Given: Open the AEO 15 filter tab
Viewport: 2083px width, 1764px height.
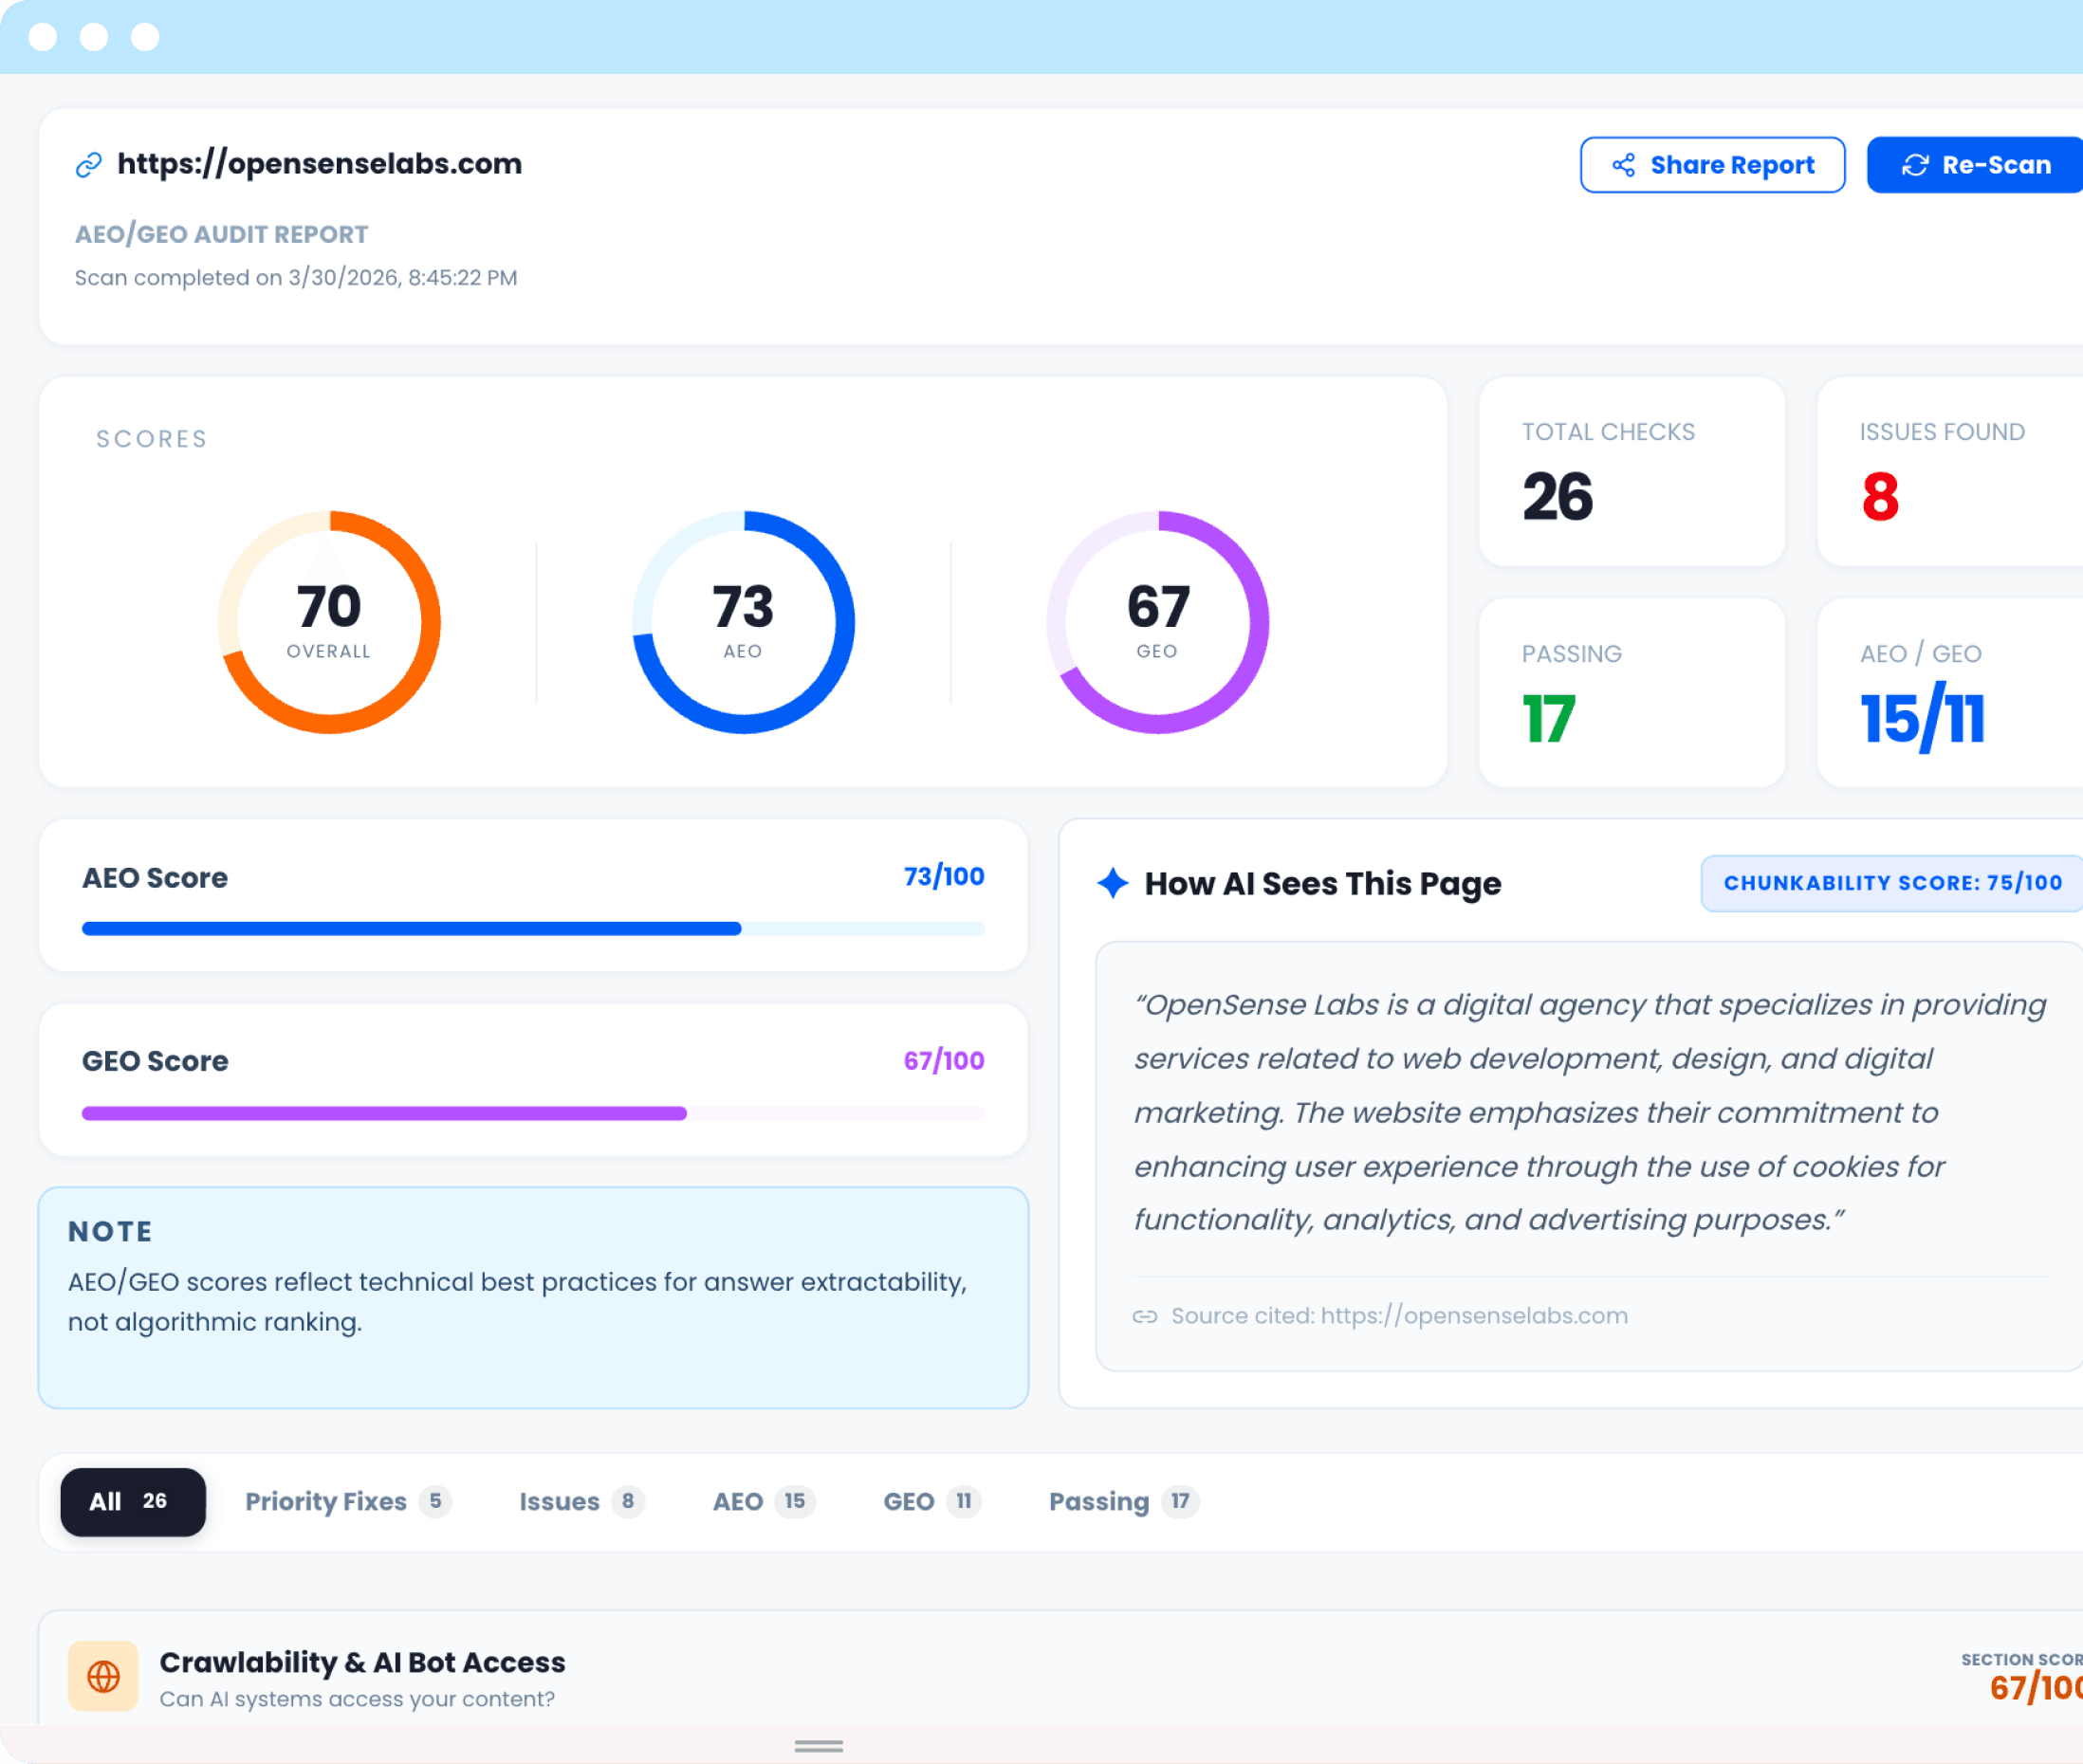Looking at the screenshot, I should coord(764,1502).
